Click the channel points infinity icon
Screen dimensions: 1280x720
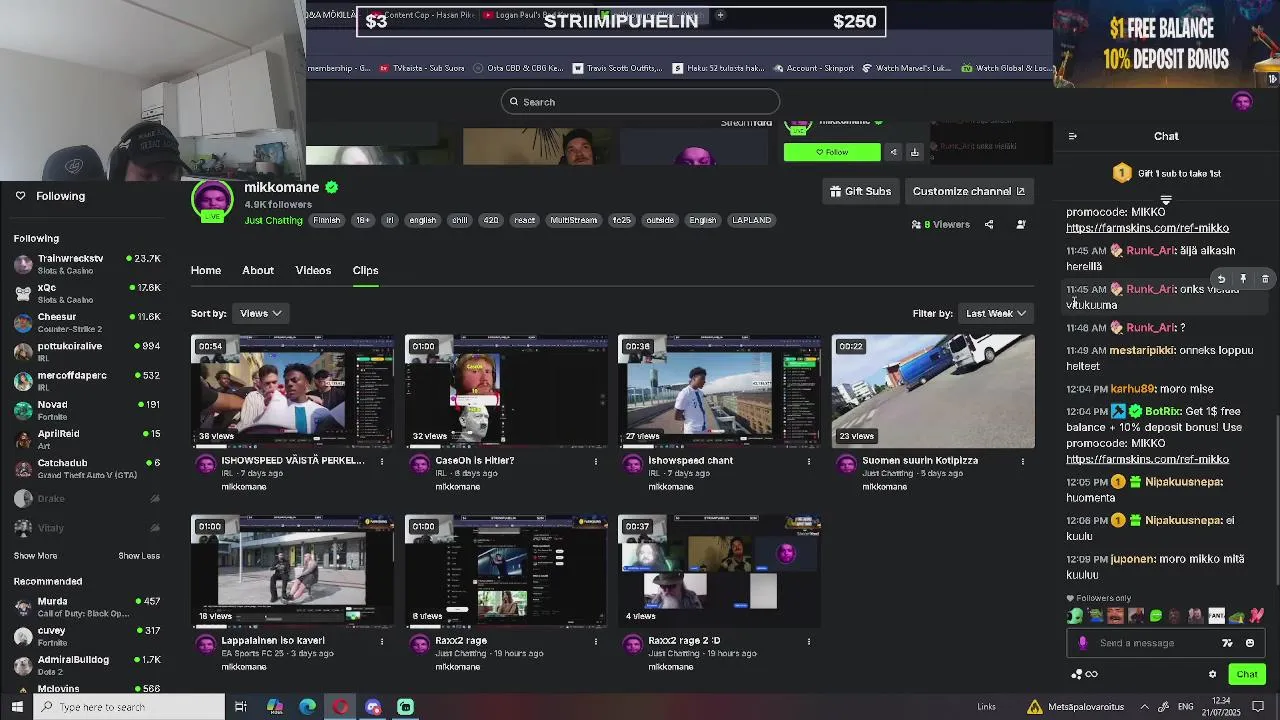[1084, 674]
